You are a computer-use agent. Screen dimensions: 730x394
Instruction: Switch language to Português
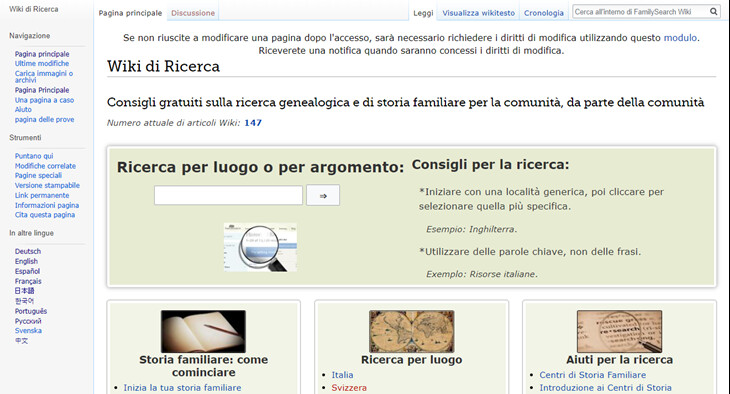(31, 311)
